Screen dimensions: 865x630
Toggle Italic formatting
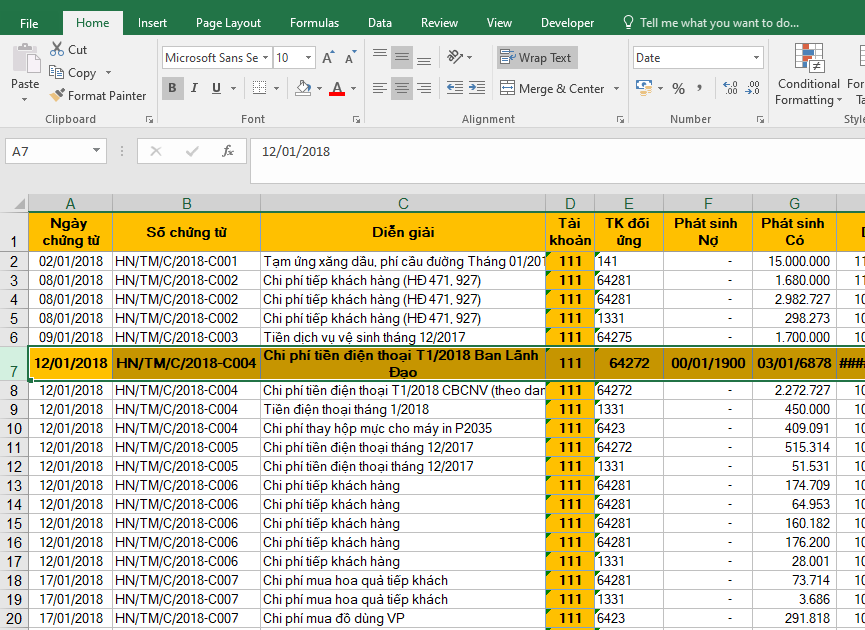194,88
